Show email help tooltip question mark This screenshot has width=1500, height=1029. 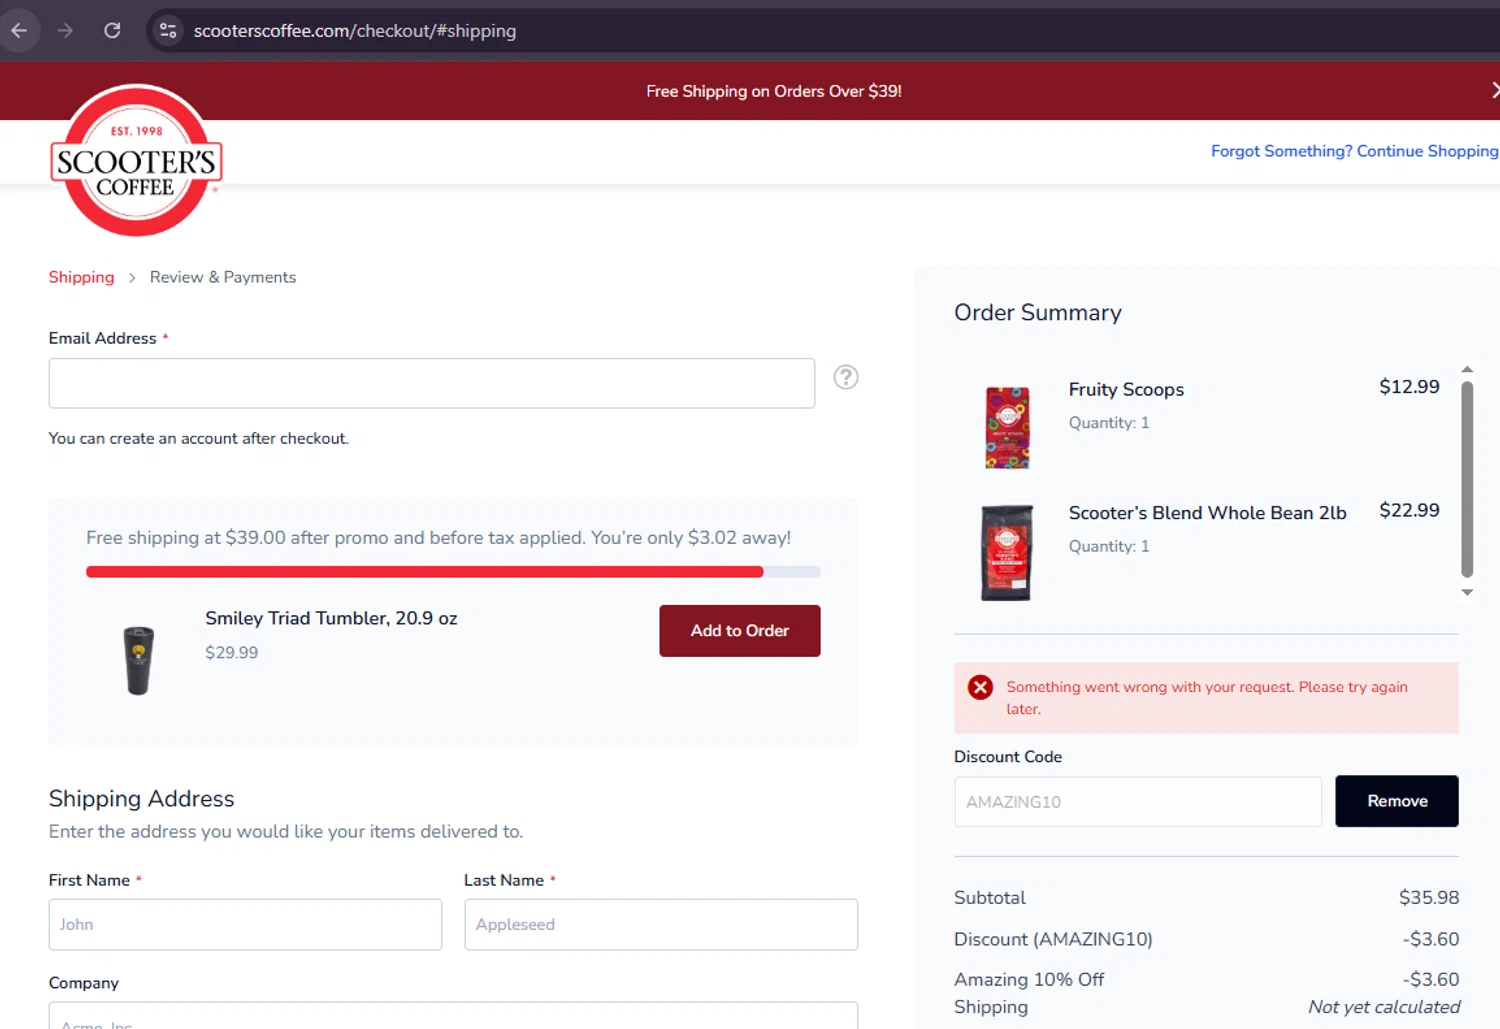pyautogui.click(x=846, y=377)
